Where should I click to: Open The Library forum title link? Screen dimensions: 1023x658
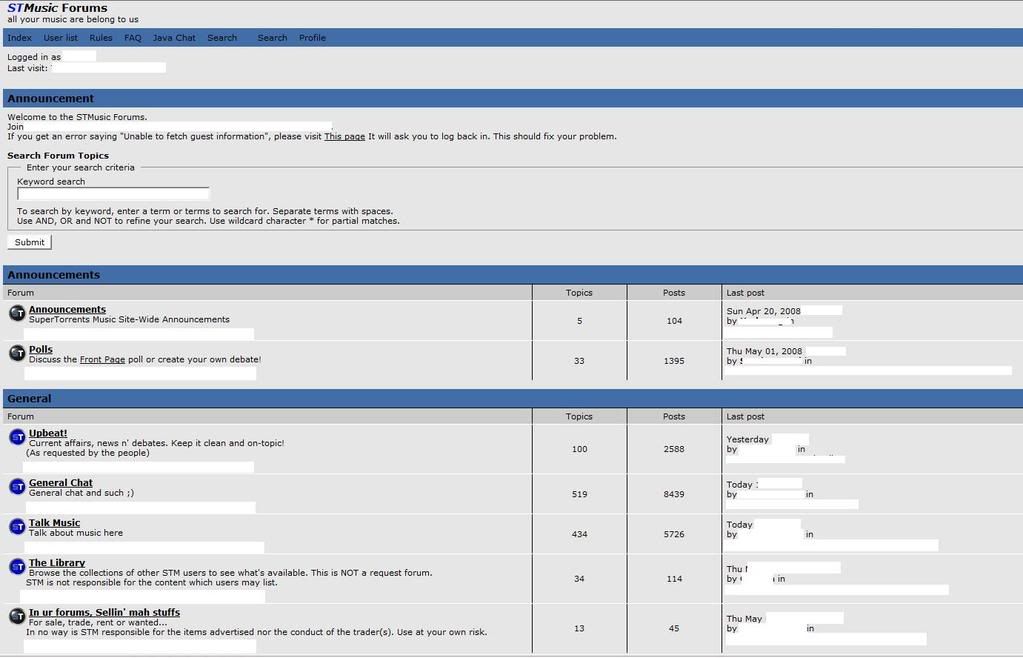coord(57,563)
